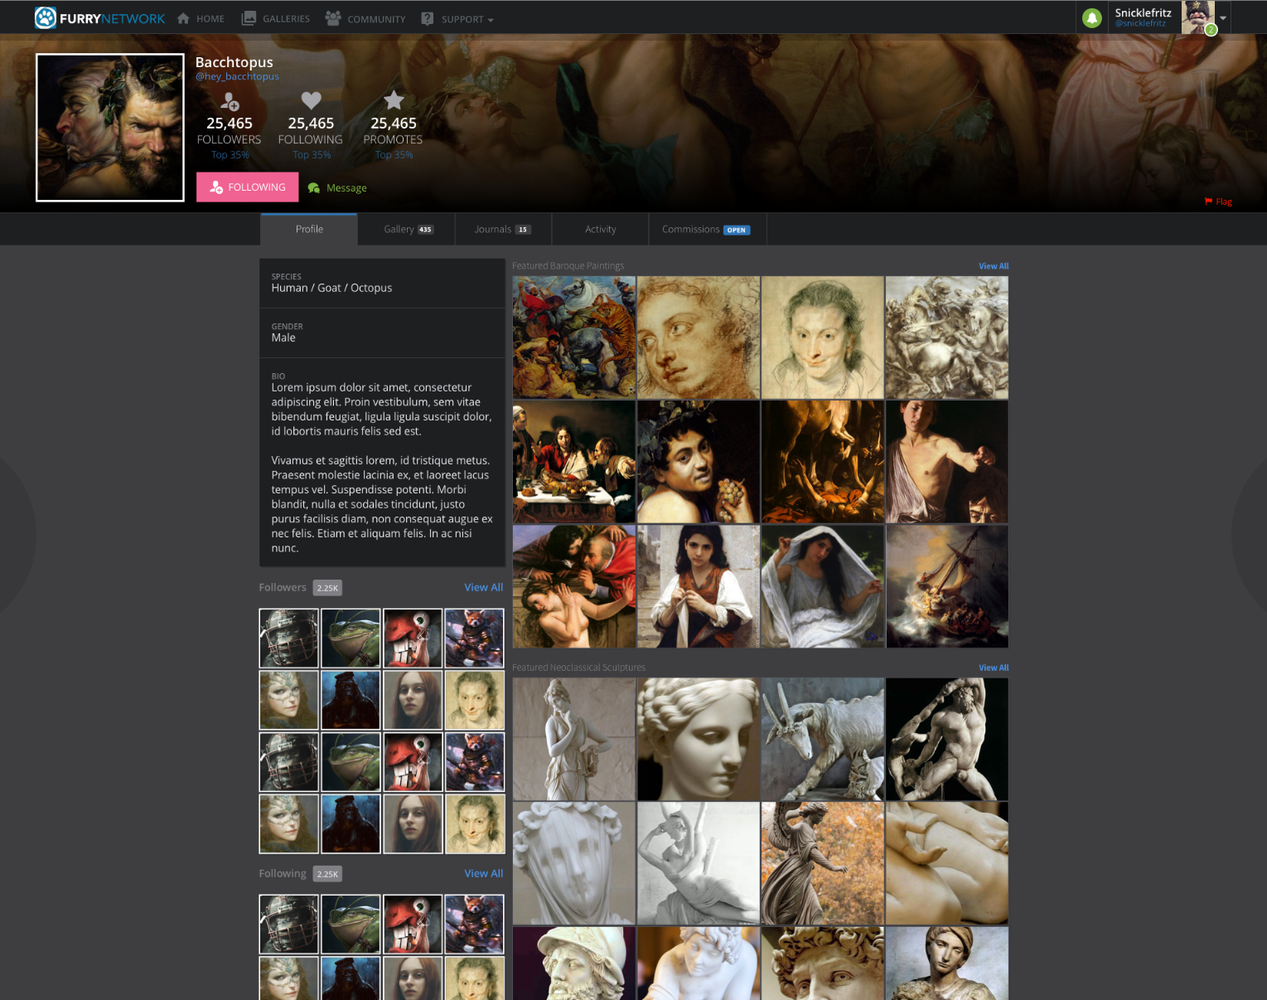
Task: Open the supper table painting thumbnail
Action: [574, 462]
